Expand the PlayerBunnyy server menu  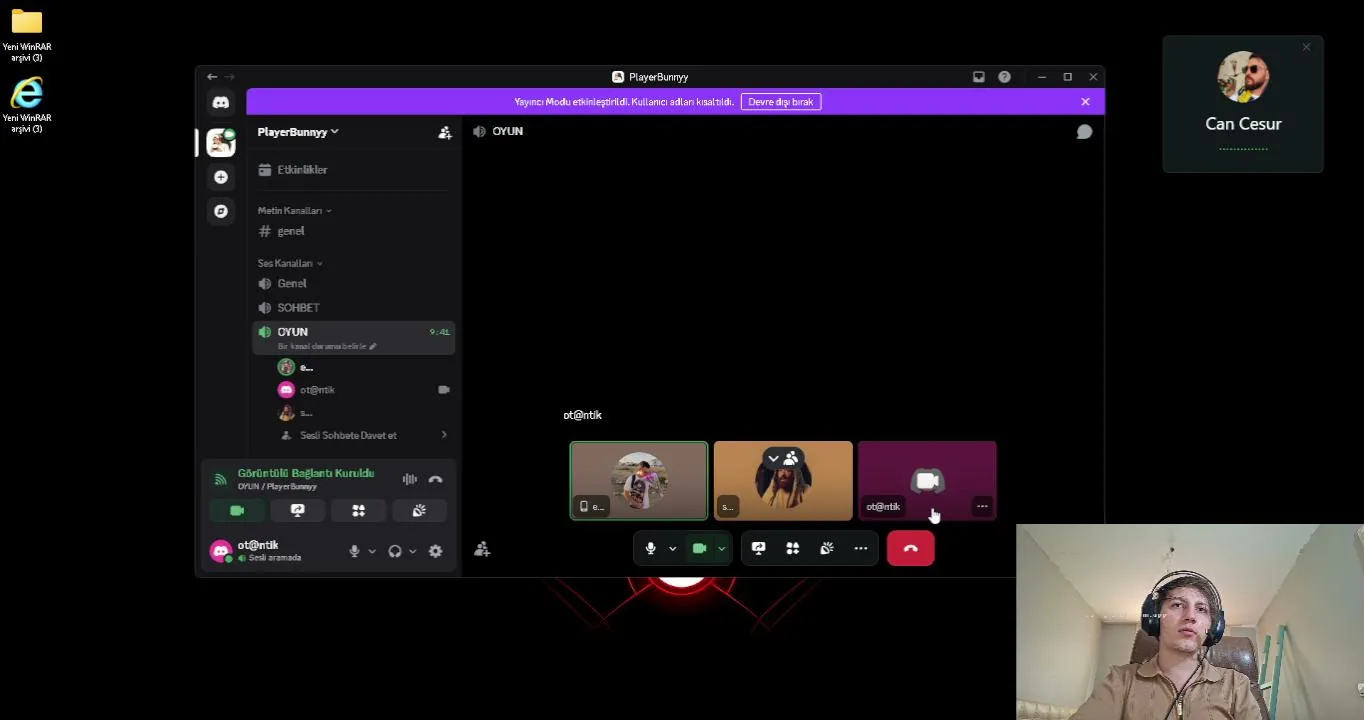pos(298,132)
